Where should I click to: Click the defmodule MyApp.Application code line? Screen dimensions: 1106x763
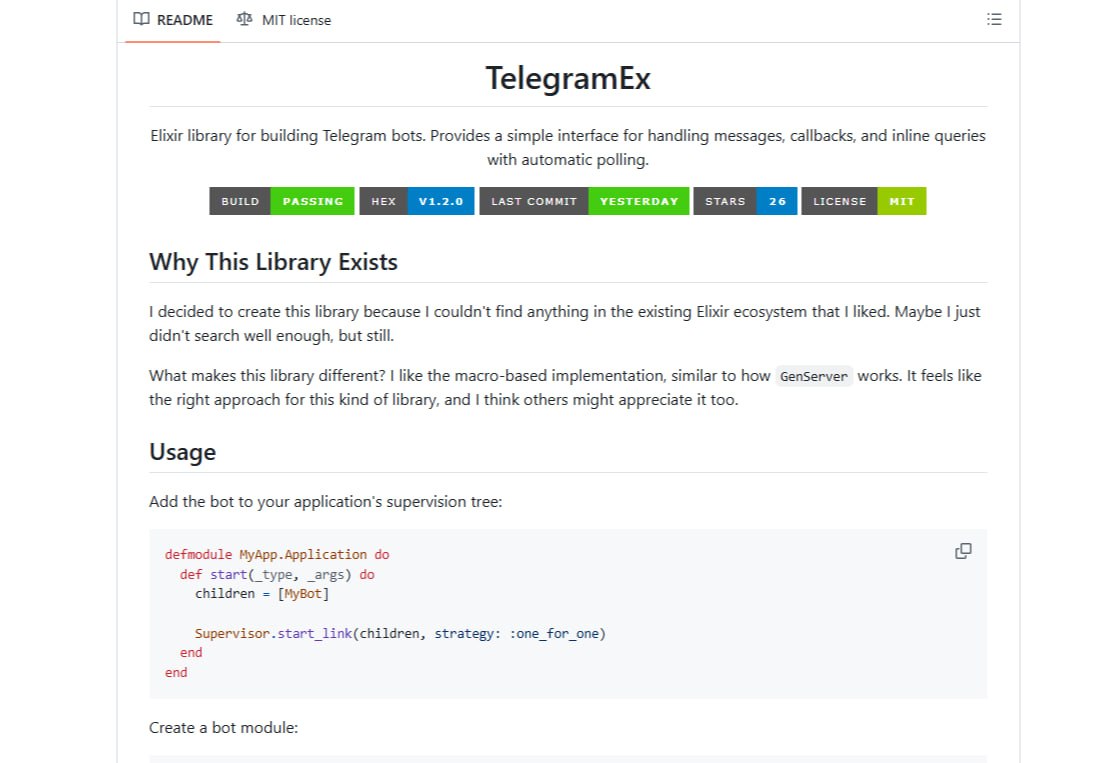coord(278,554)
